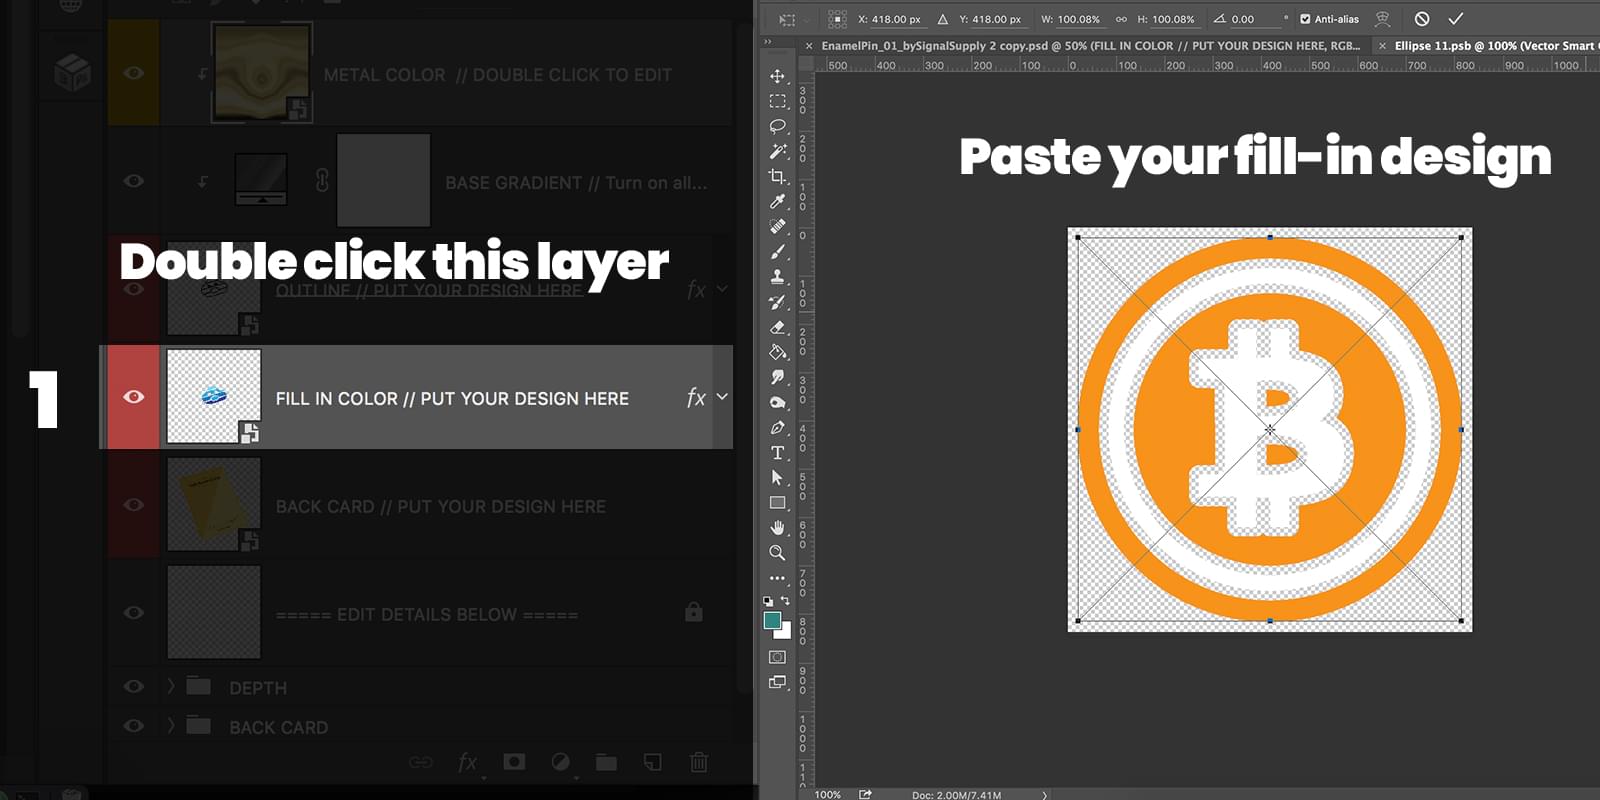This screenshot has width=1600, height=800.
Task: Add a layer mask
Action: pyautogui.click(x=514, y=762)
